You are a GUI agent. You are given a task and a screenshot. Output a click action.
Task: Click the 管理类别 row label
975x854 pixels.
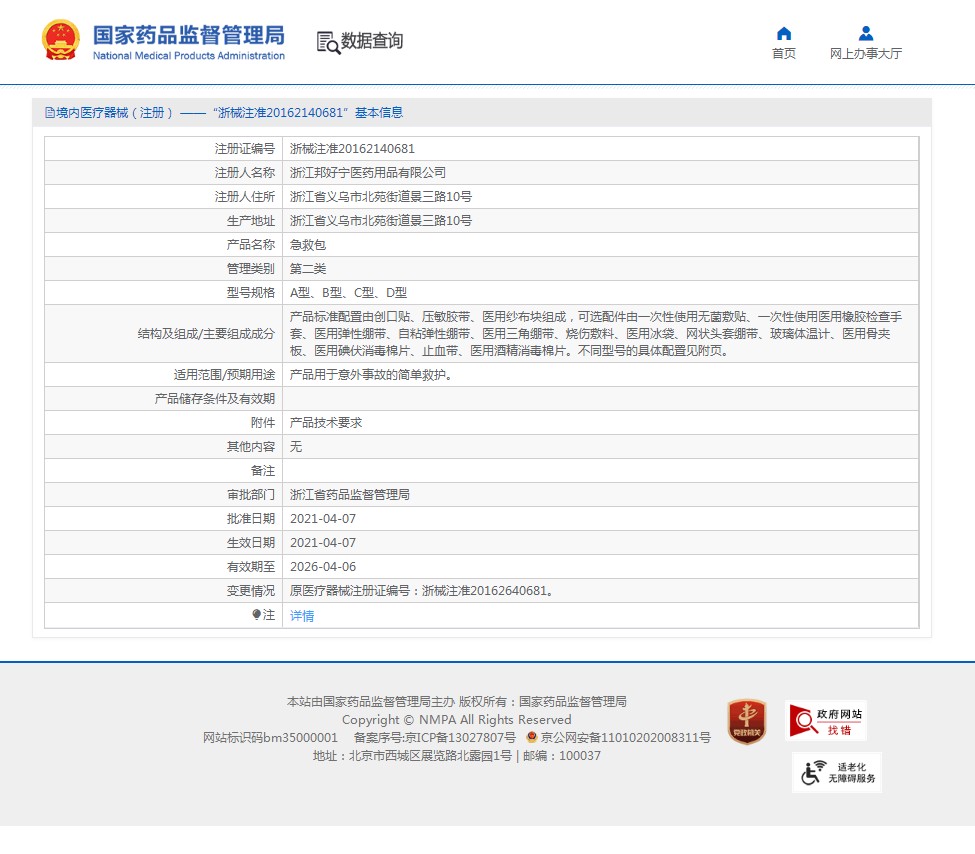point(251,269)
